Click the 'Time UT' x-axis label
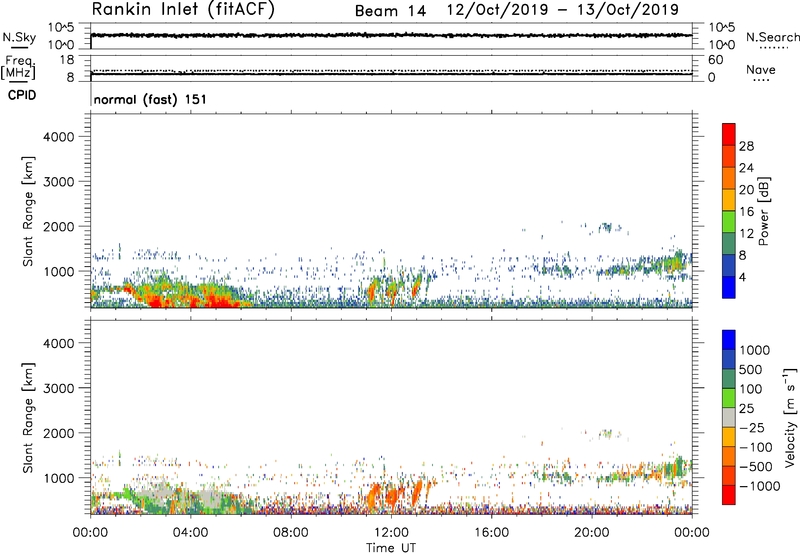 391,547
